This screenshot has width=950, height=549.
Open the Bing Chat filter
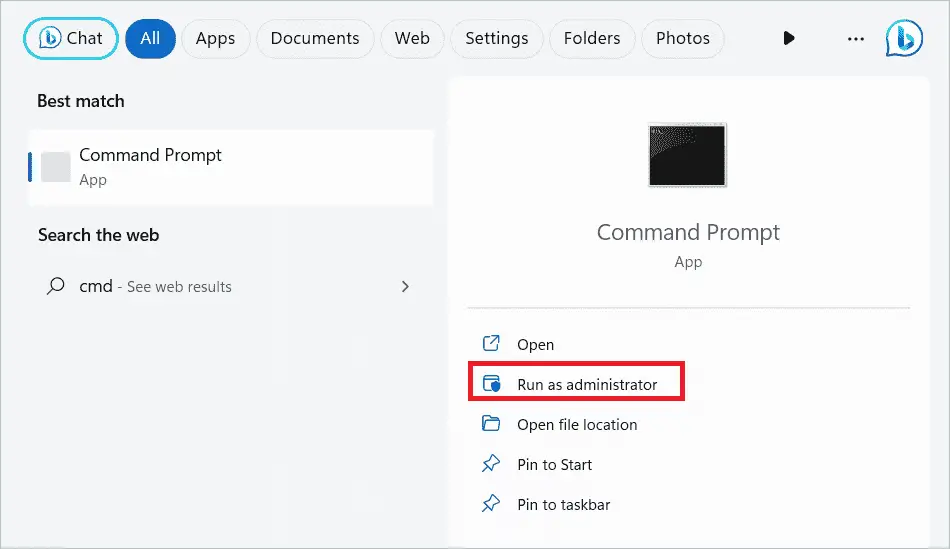[x=70, y=38]
